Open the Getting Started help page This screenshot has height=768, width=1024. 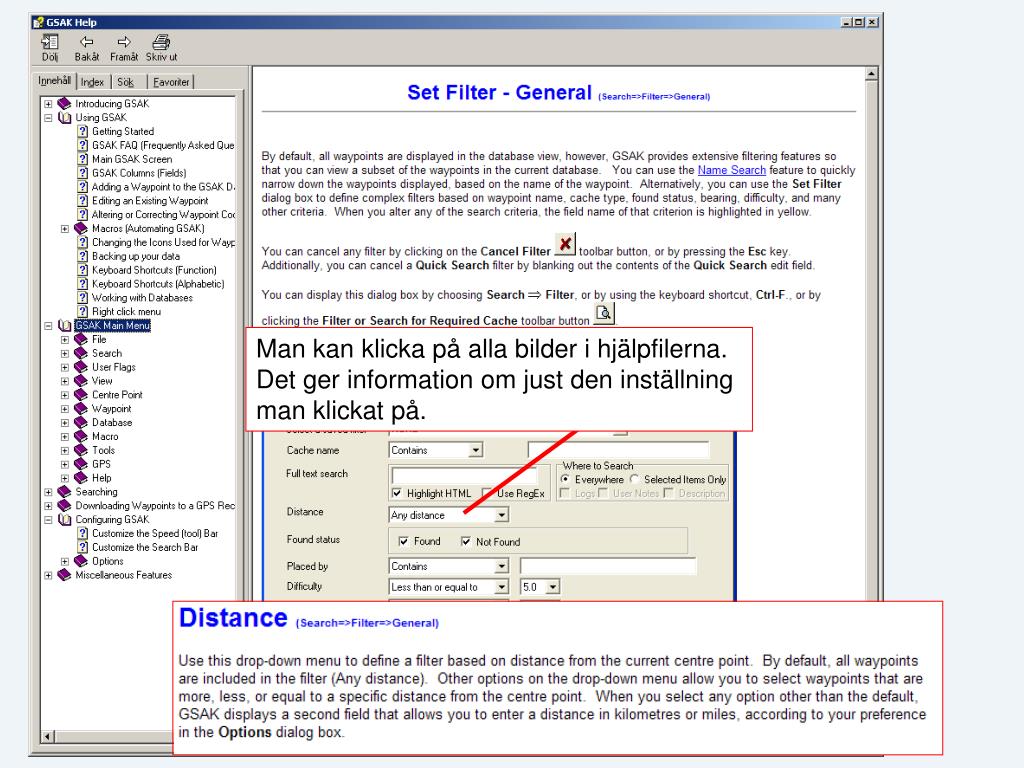click(123, 131)
